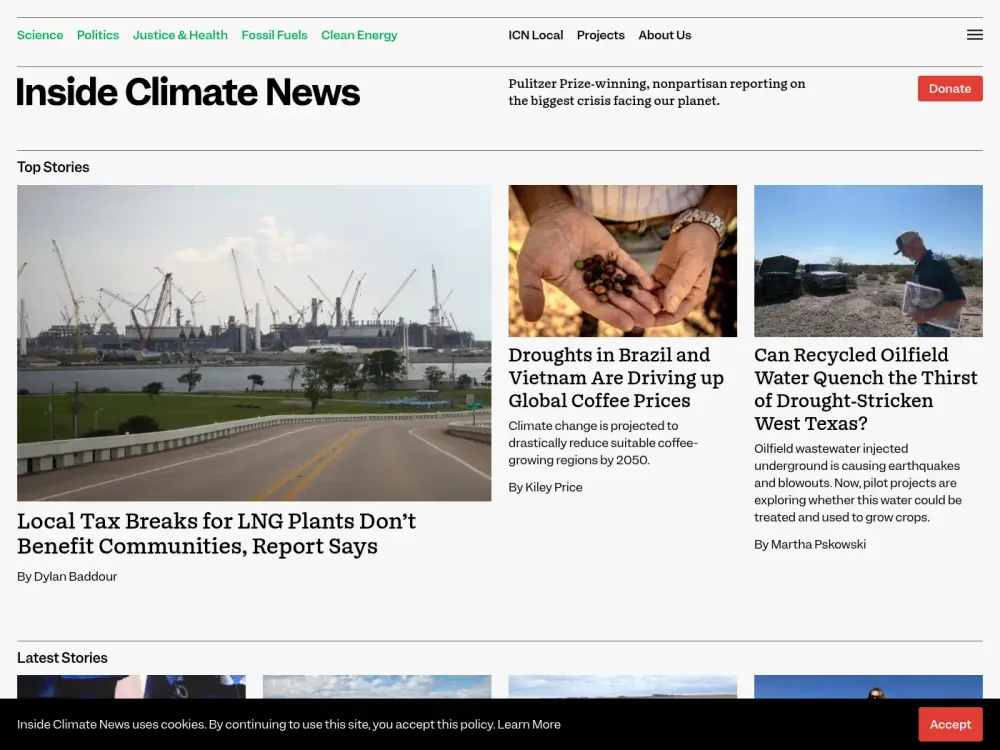
Task: Open the Projects page
Action: click(600, 35)
